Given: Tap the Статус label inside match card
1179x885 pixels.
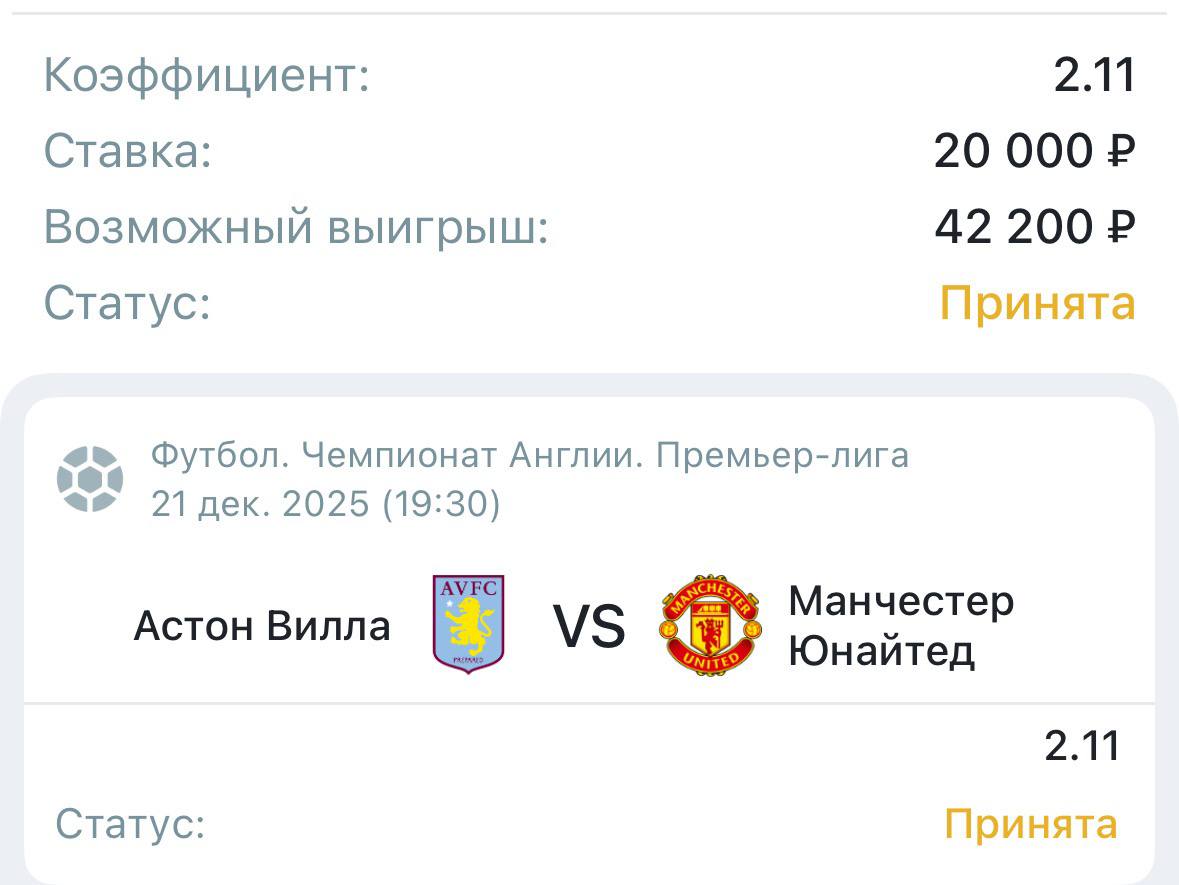Looking at the screenshot, I should (130, 824).
